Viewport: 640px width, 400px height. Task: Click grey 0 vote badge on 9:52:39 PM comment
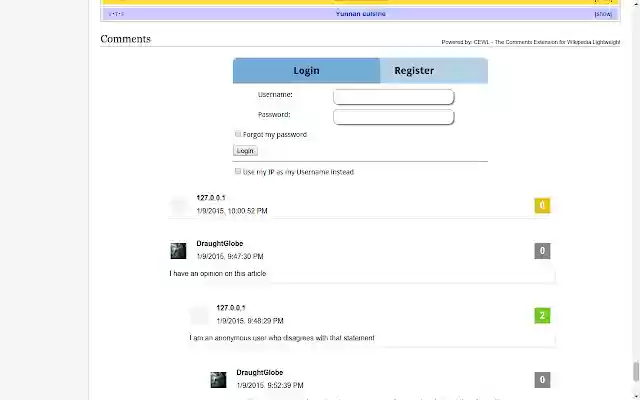click(542, 380)
